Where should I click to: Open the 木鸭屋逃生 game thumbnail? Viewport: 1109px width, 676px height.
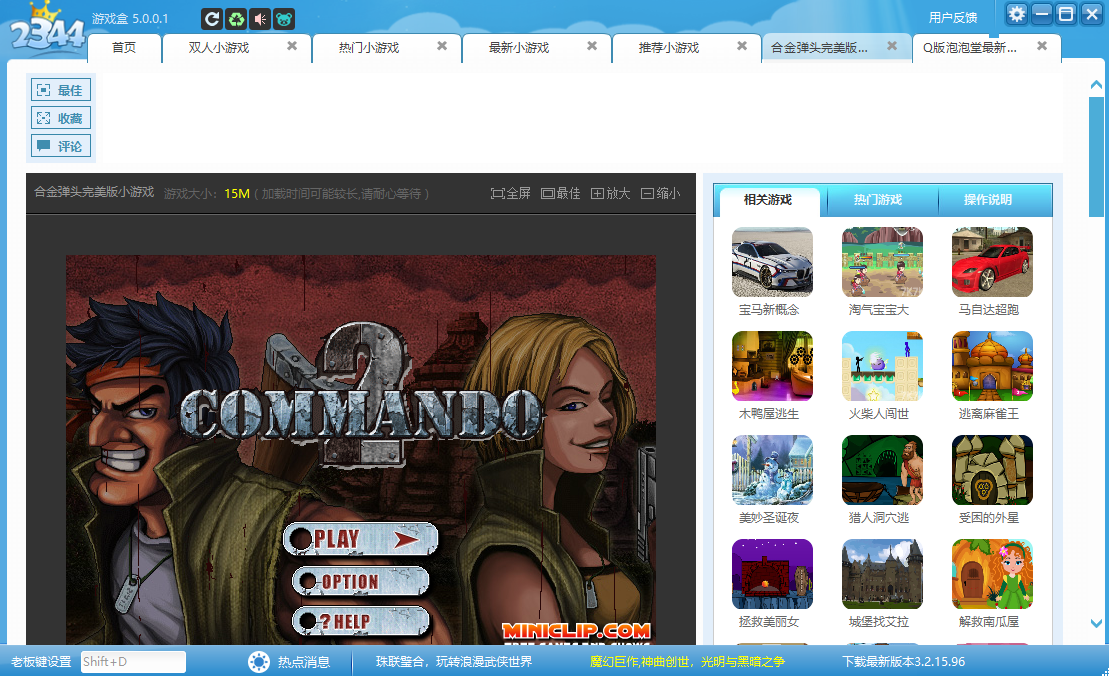[772, 366]
